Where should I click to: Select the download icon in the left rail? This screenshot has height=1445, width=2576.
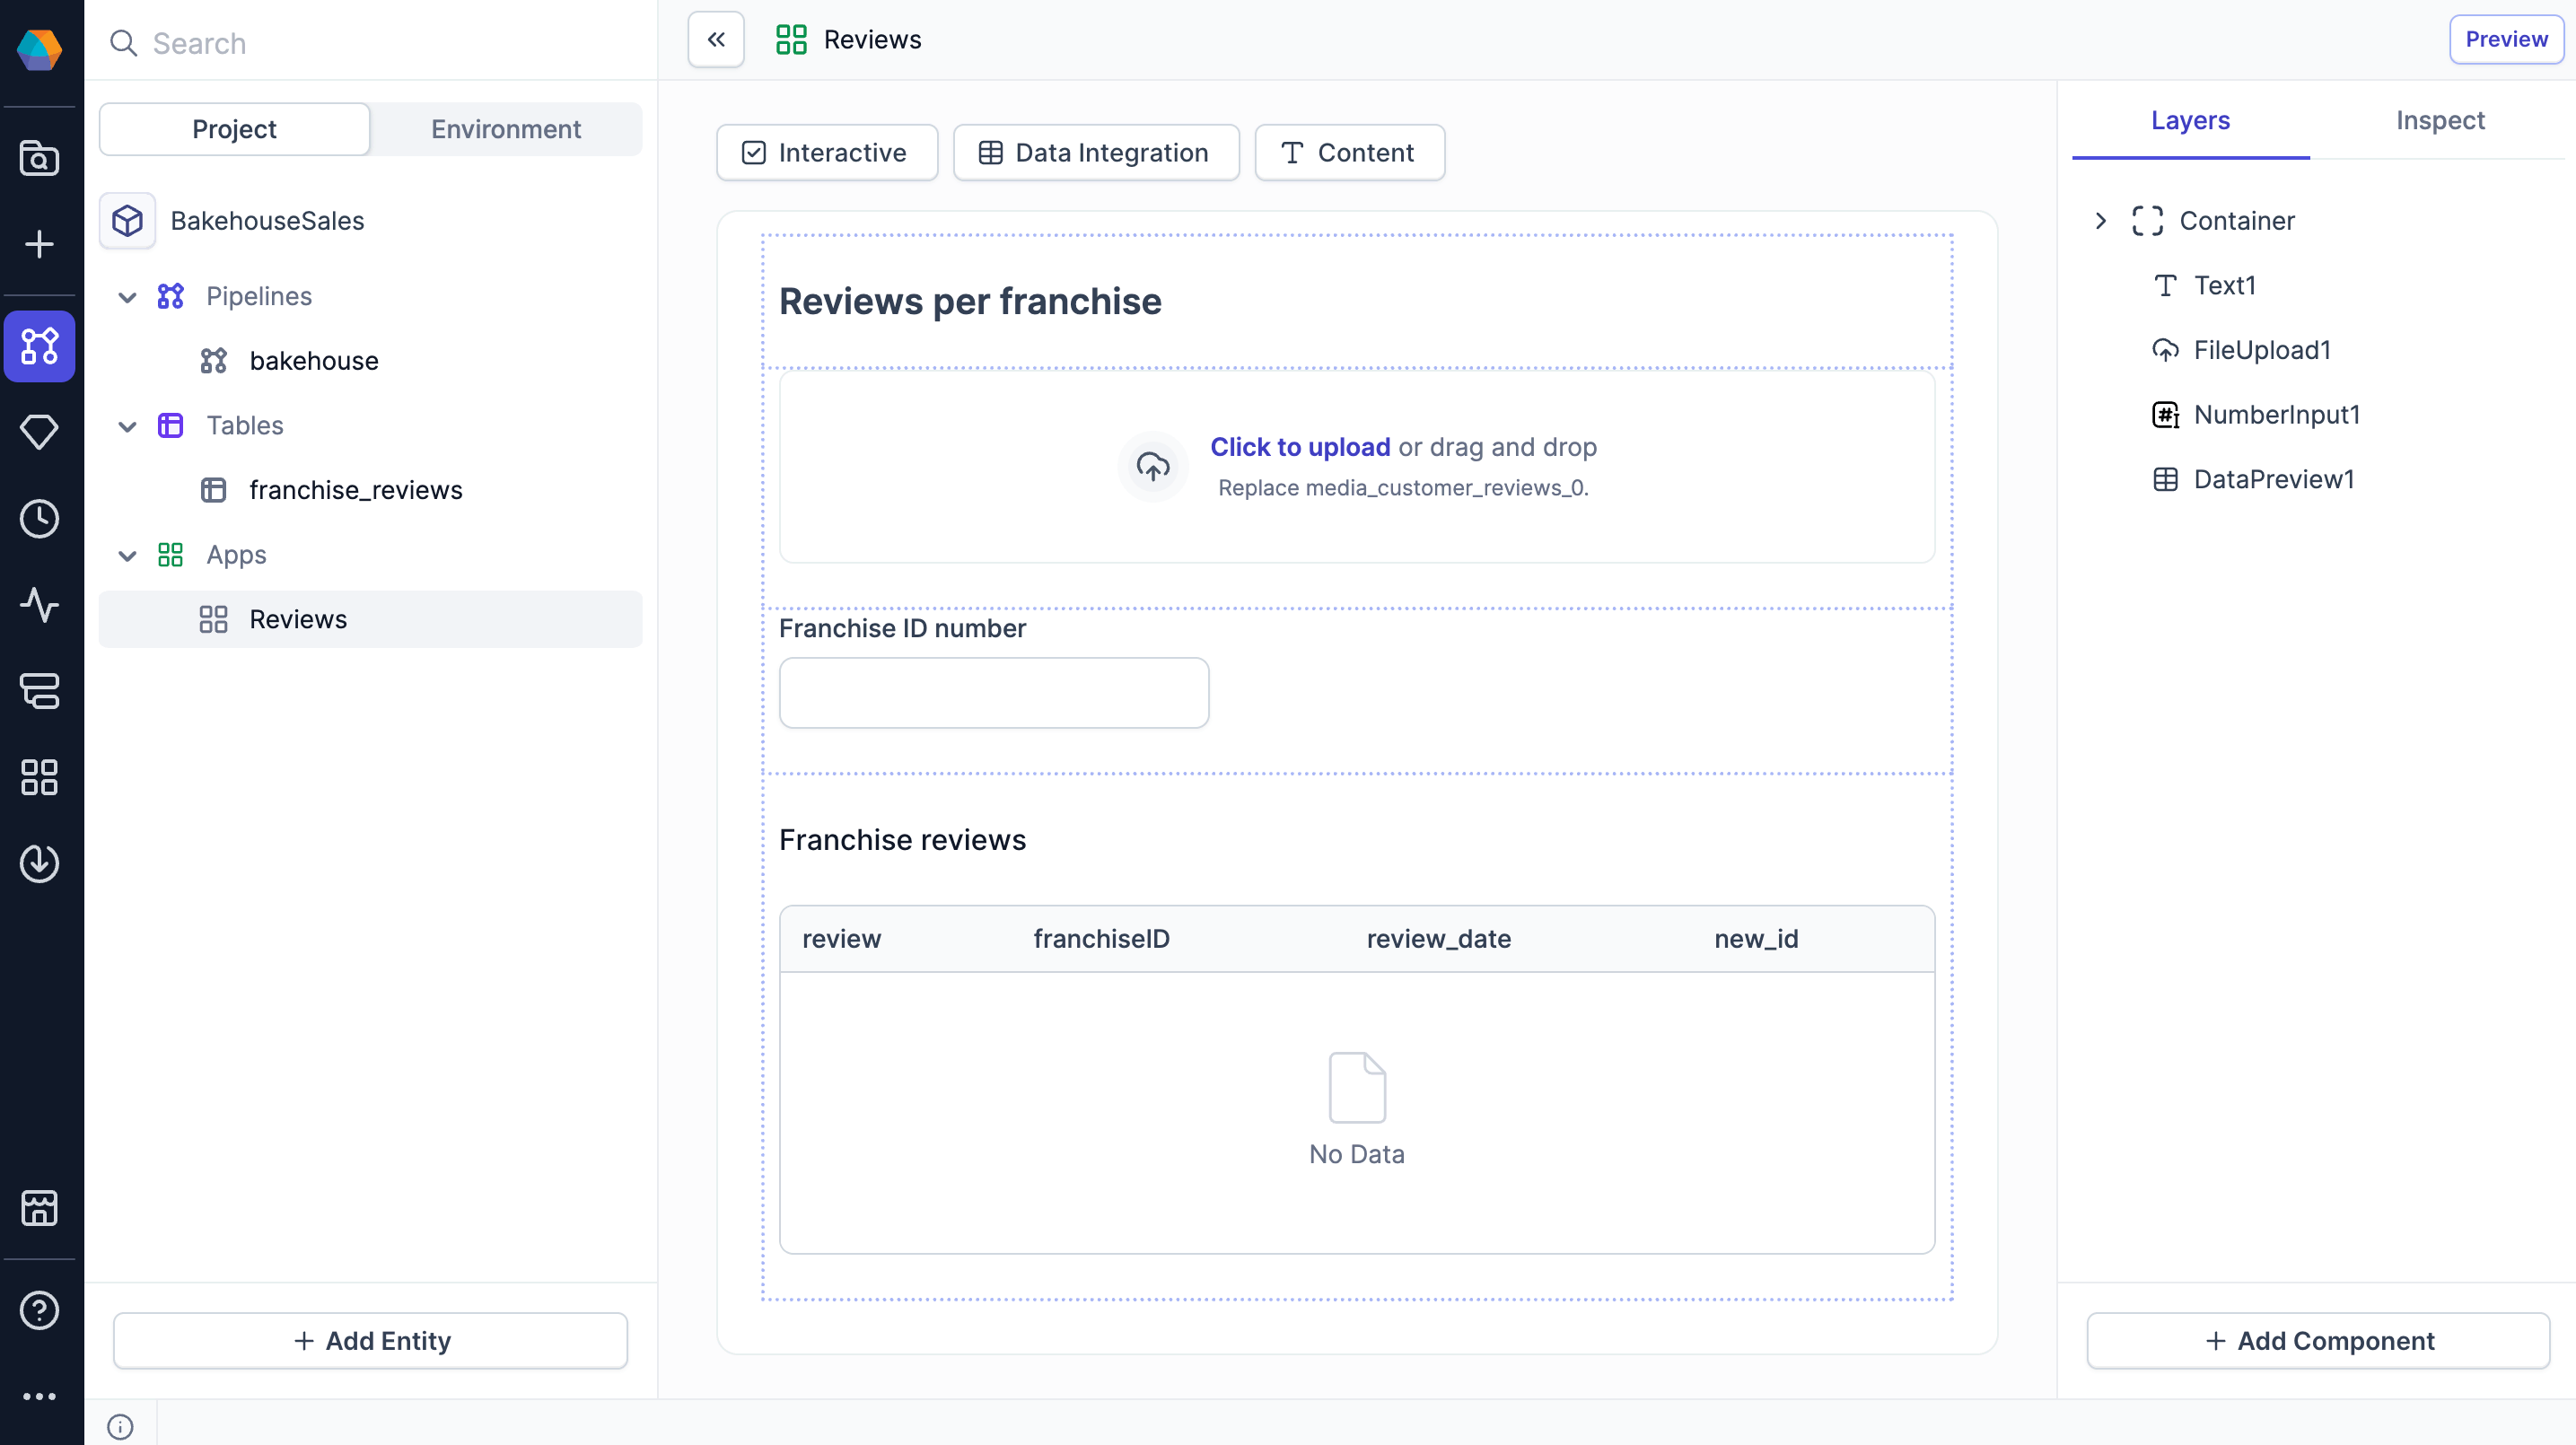[x=39, y=864]
